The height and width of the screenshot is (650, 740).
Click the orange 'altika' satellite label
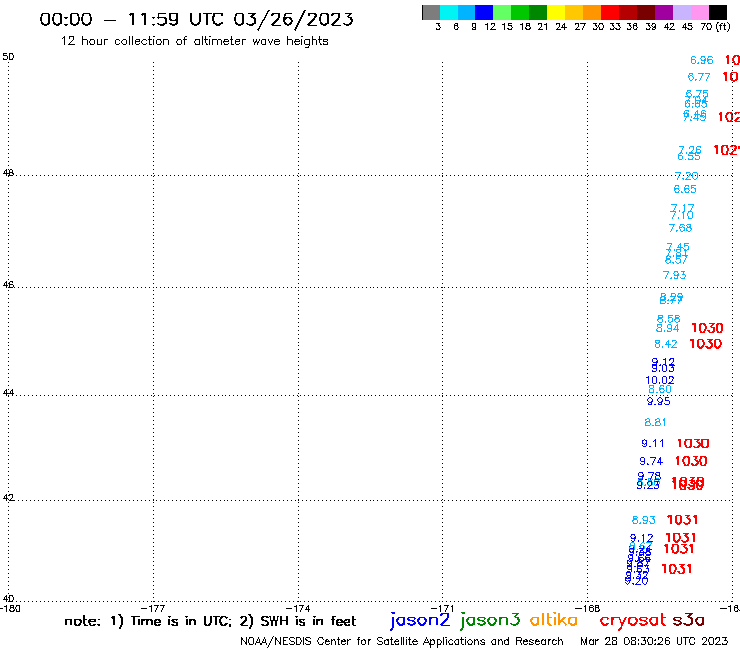click(554, 619)
